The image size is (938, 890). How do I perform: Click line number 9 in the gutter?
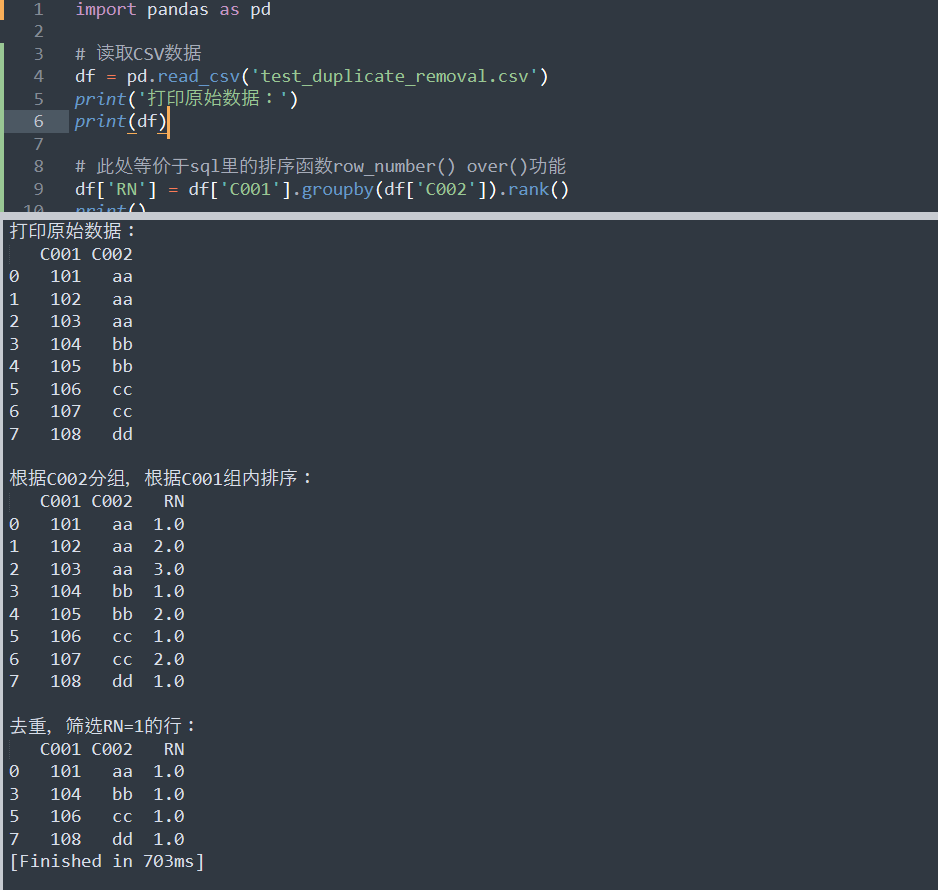37,188
